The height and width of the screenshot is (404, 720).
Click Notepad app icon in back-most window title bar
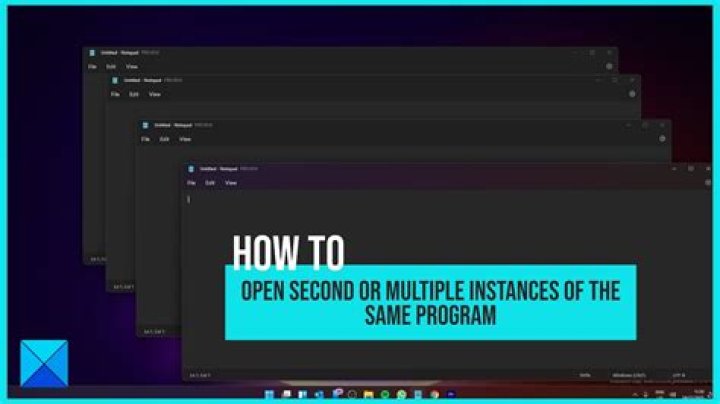point(92,53)
